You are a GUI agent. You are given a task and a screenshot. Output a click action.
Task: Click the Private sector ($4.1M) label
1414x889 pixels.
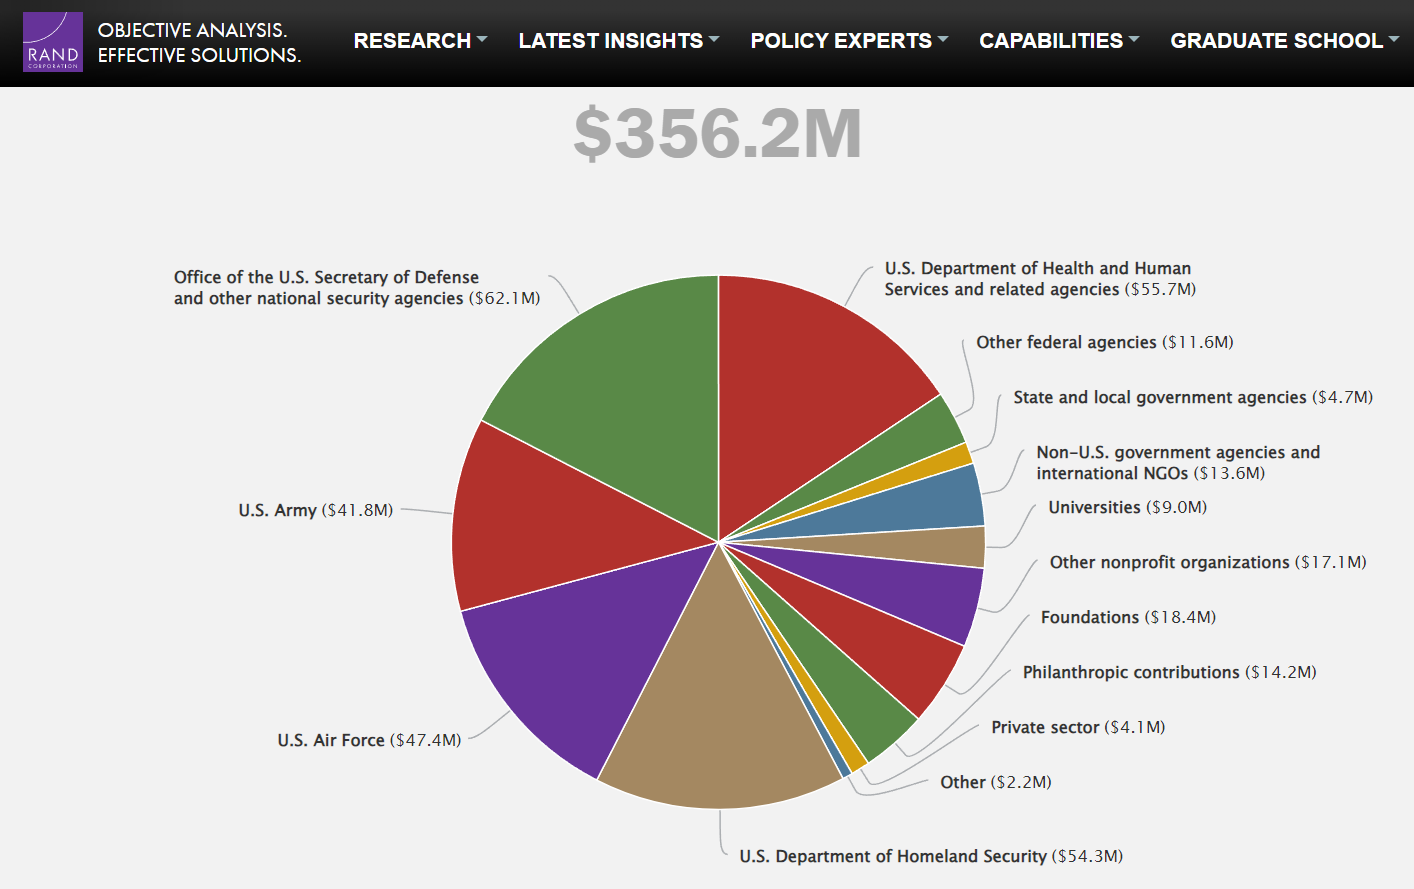1078,727
